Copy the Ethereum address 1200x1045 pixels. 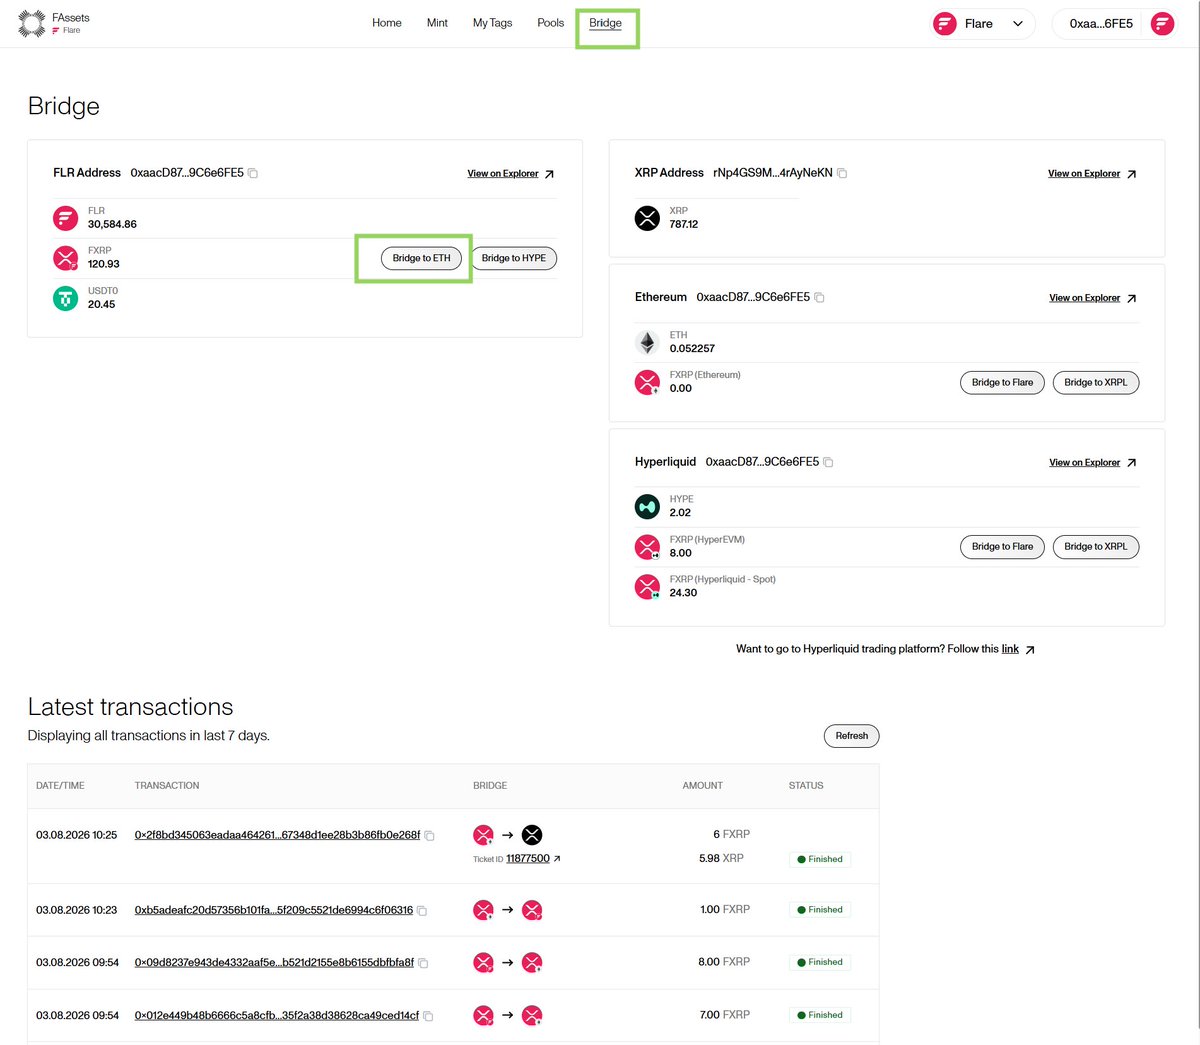[819, 297]
